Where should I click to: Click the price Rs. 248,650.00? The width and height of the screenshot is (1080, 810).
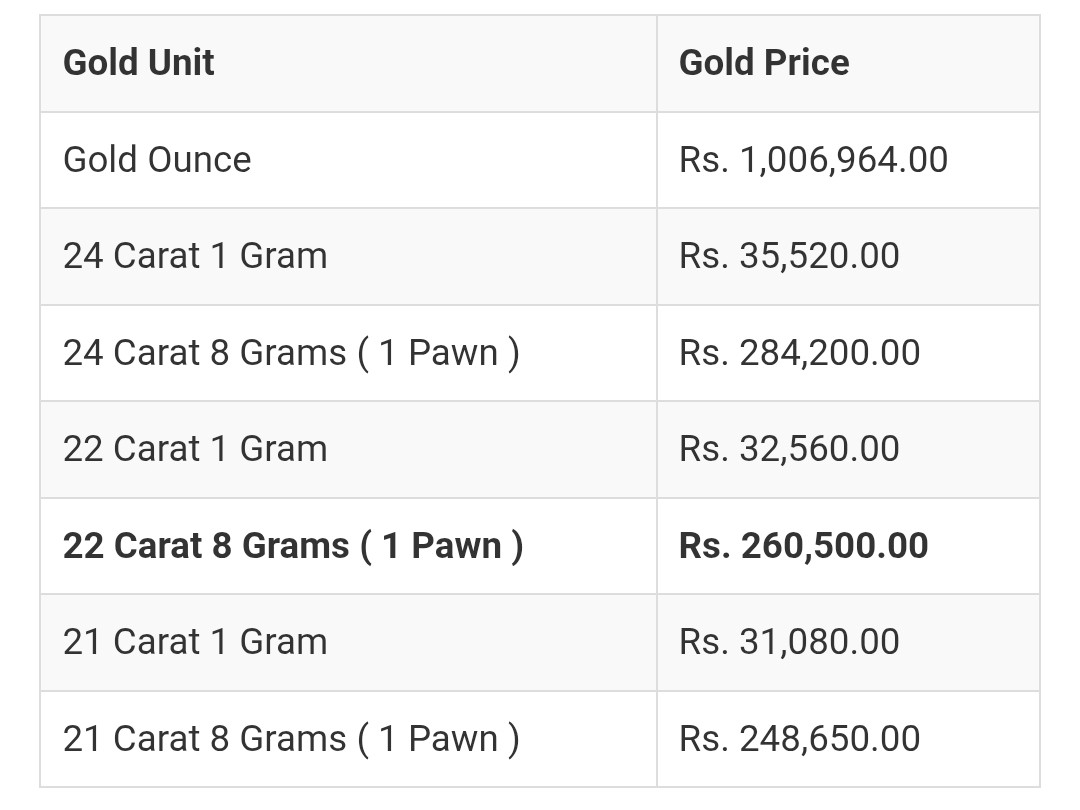point(800,739)
